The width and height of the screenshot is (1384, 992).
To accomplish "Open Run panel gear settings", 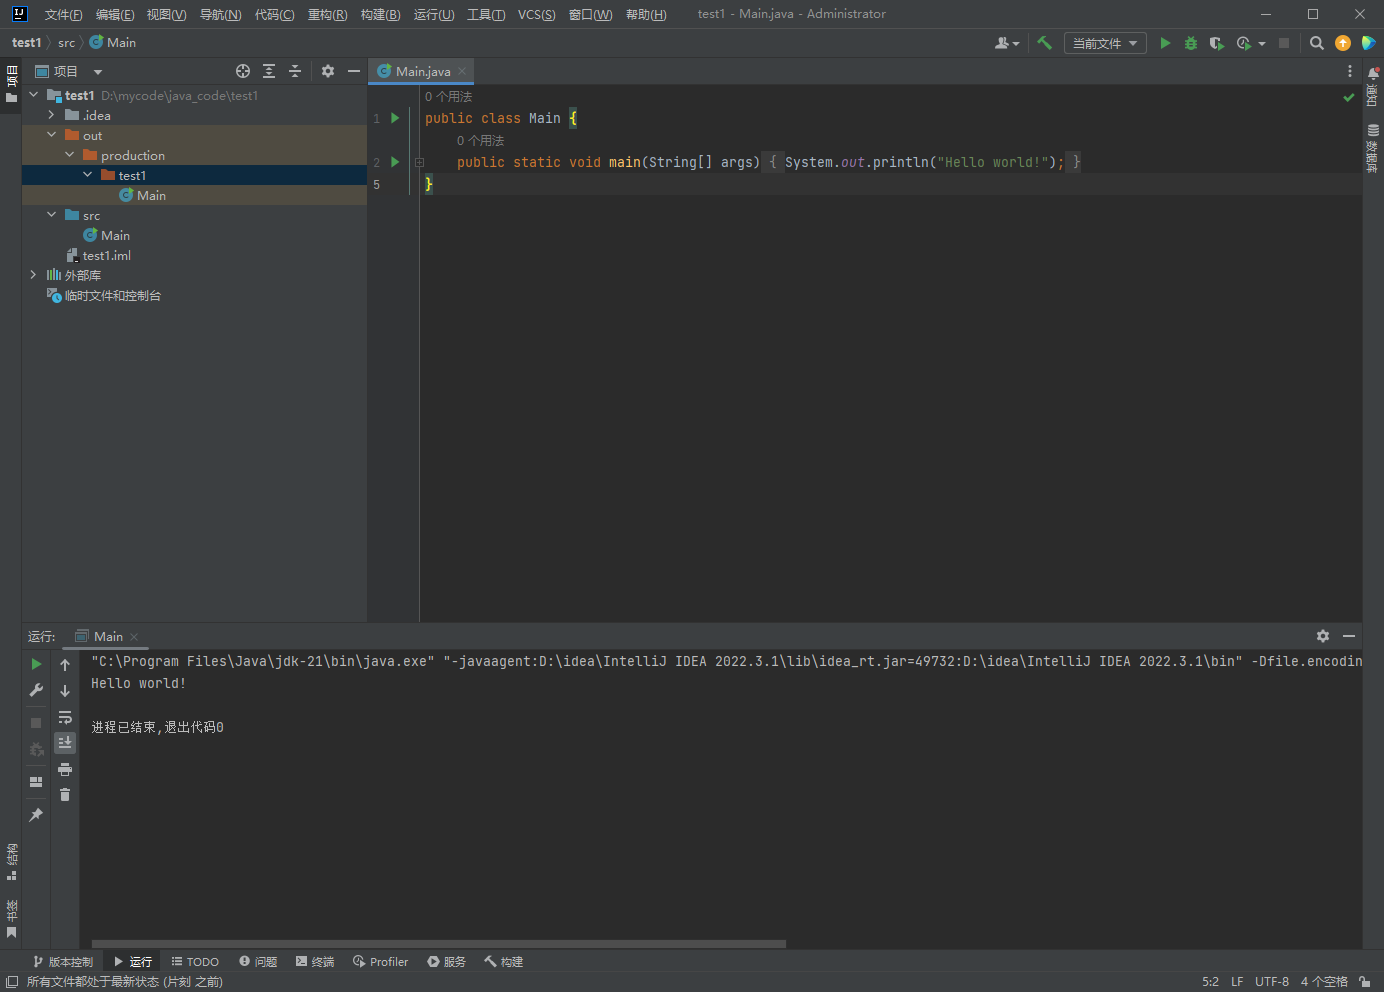I will point(1323,636).
